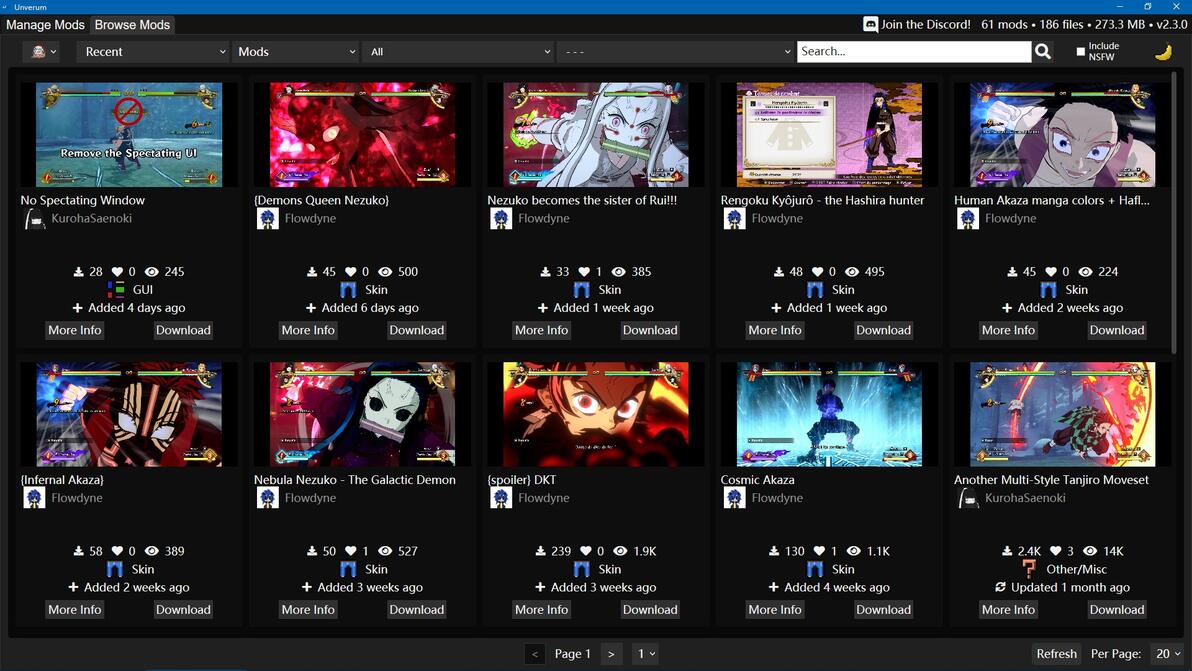
Task: Go to previous page with < button
Action: 535,654
